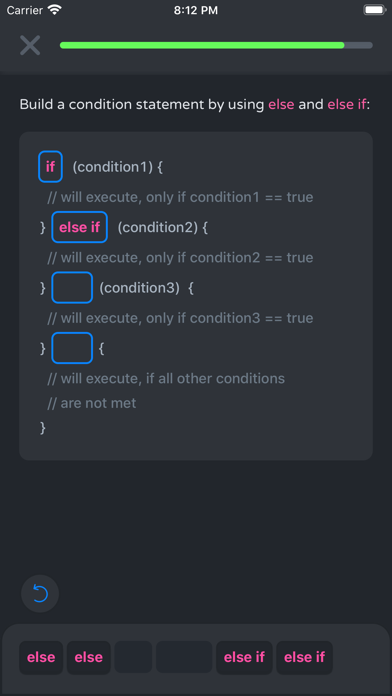Click the green lesson progress bar

(216, 45)
